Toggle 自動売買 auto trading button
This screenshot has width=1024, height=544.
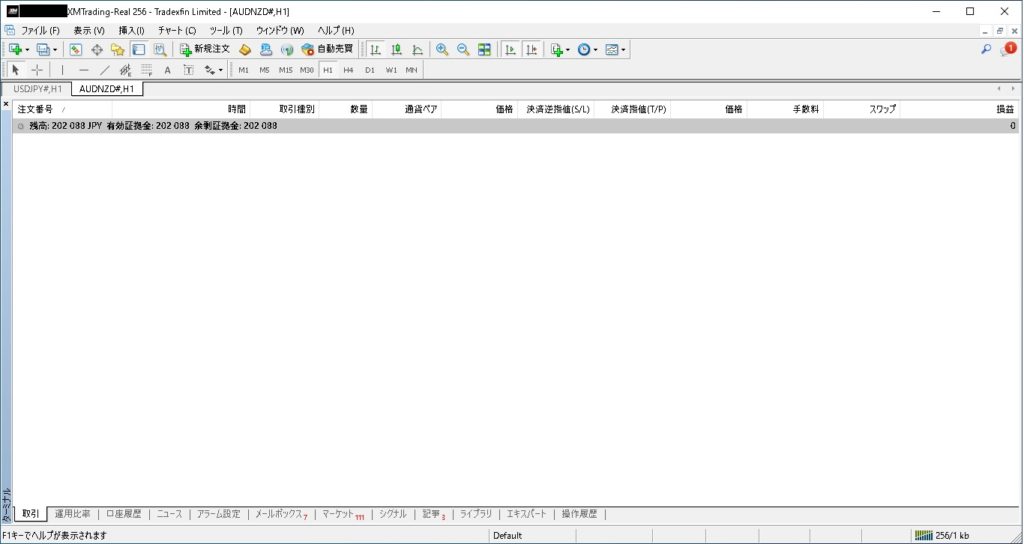click(327, 49)
